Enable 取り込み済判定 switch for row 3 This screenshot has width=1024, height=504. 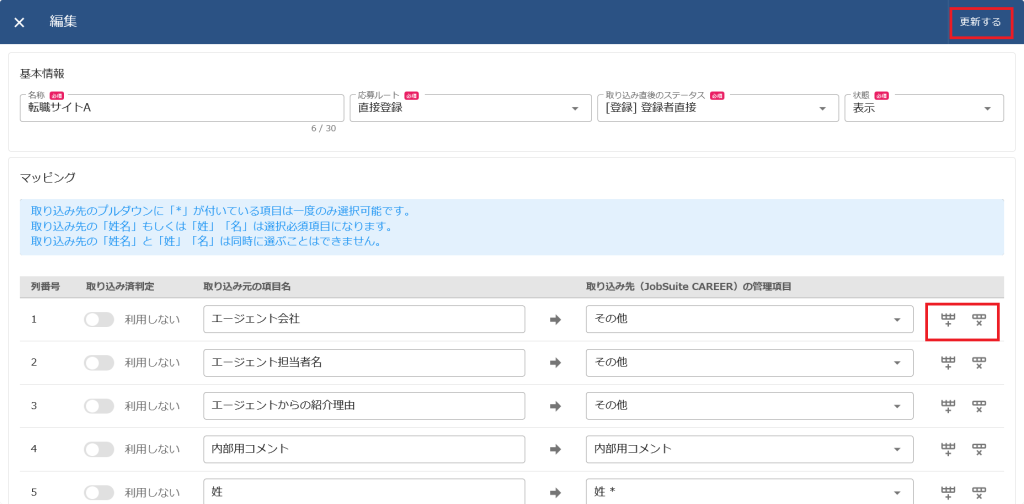click(99, 406)
